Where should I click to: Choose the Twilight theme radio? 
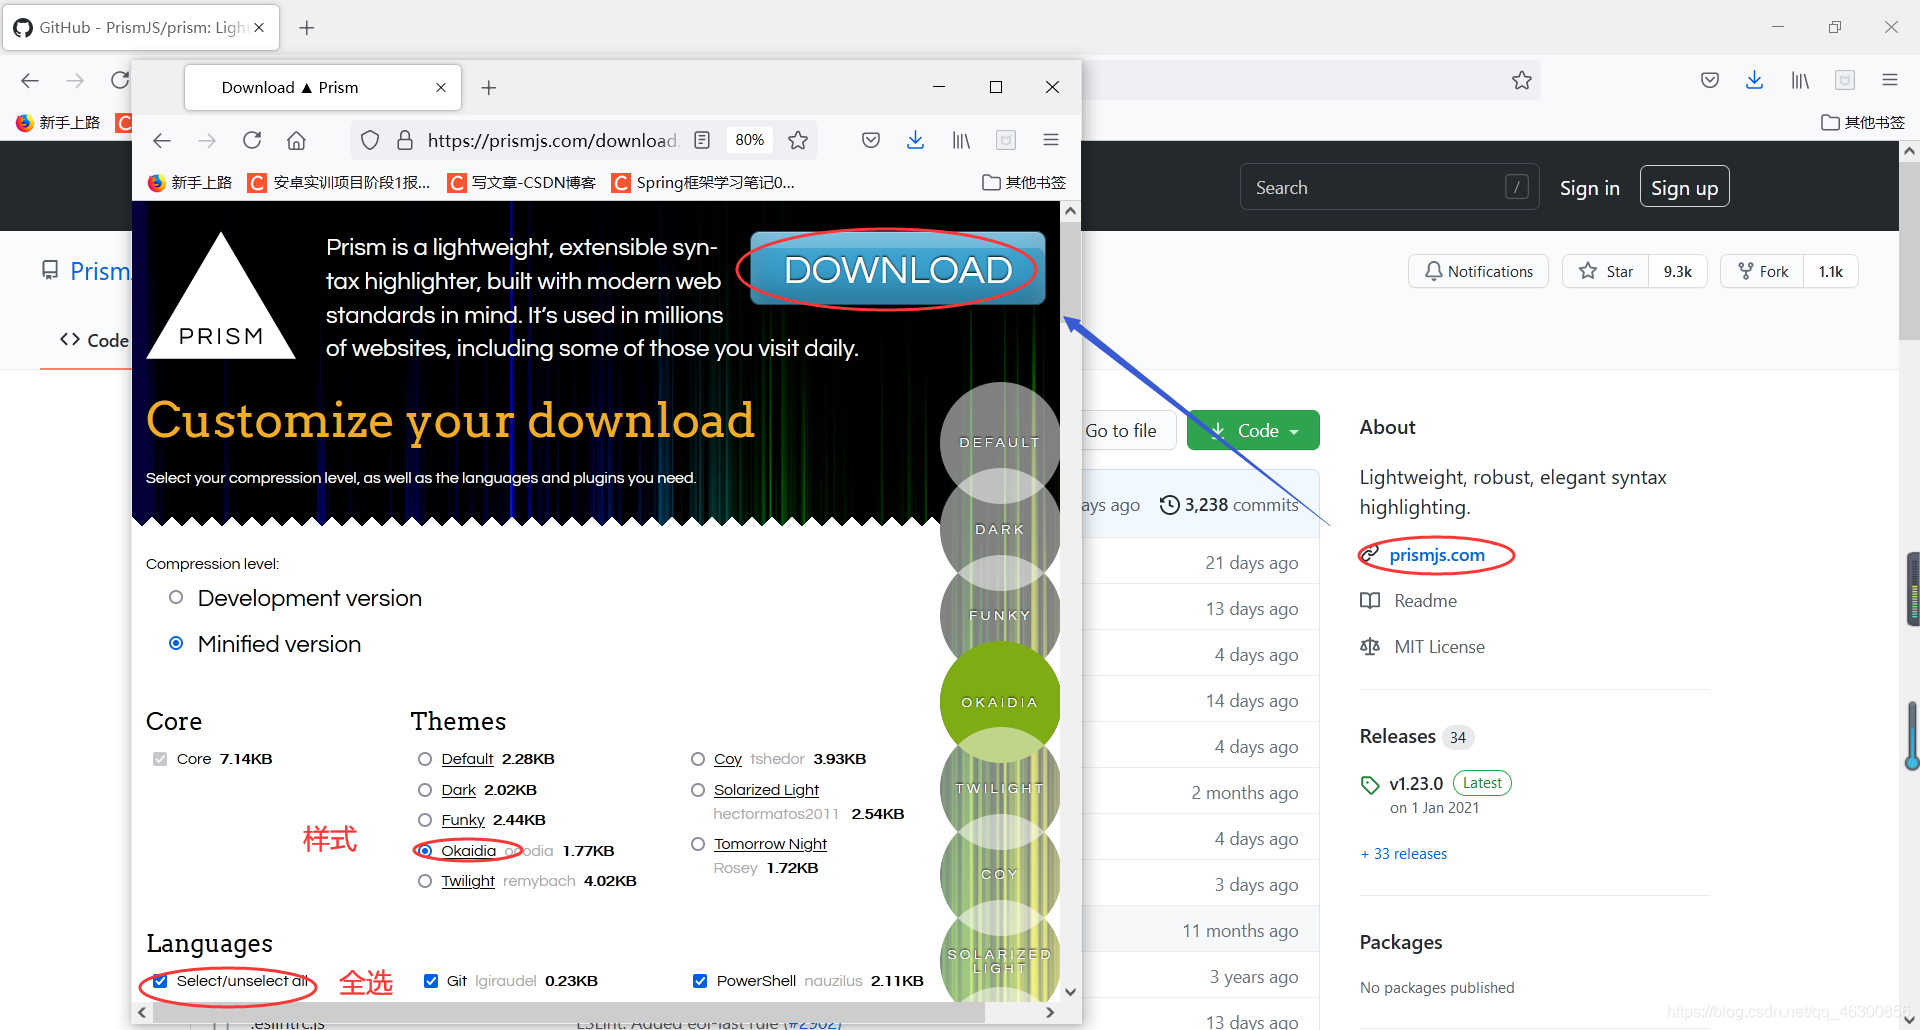[425, 881]
